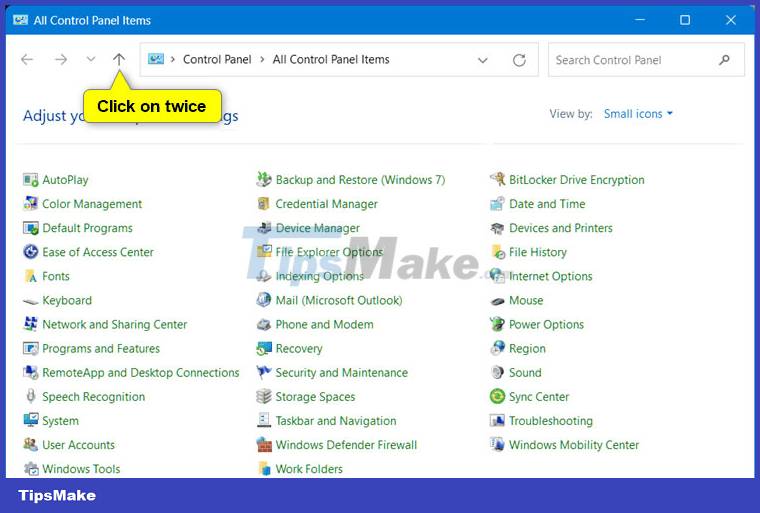
Task: Click the User Accounts icon
Action: (x=31, y=444)
